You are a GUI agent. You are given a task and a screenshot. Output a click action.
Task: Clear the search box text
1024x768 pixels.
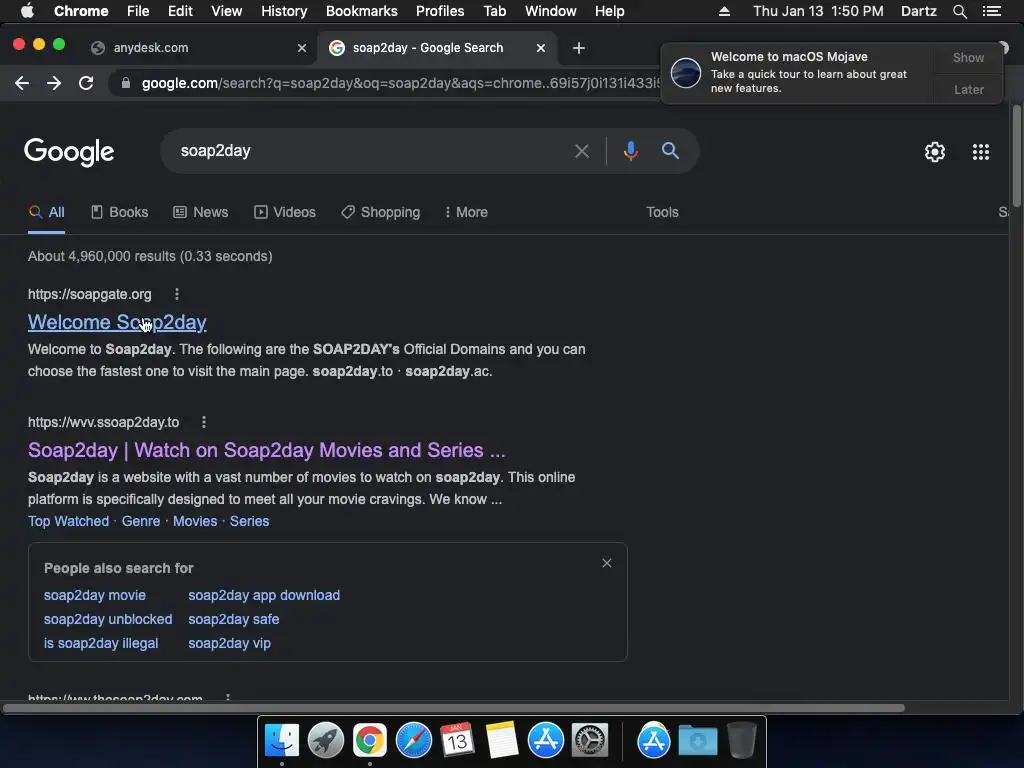[x=582, y=152]
